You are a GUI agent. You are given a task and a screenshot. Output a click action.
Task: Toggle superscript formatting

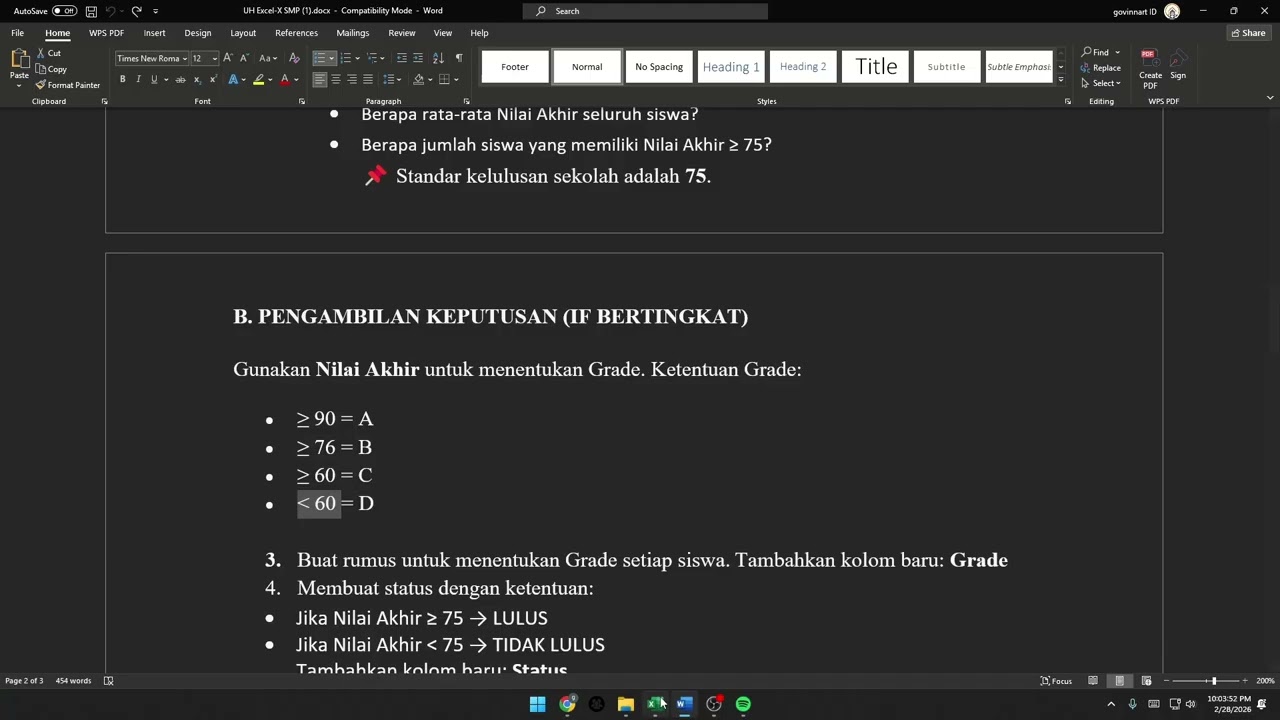(212, 79)
